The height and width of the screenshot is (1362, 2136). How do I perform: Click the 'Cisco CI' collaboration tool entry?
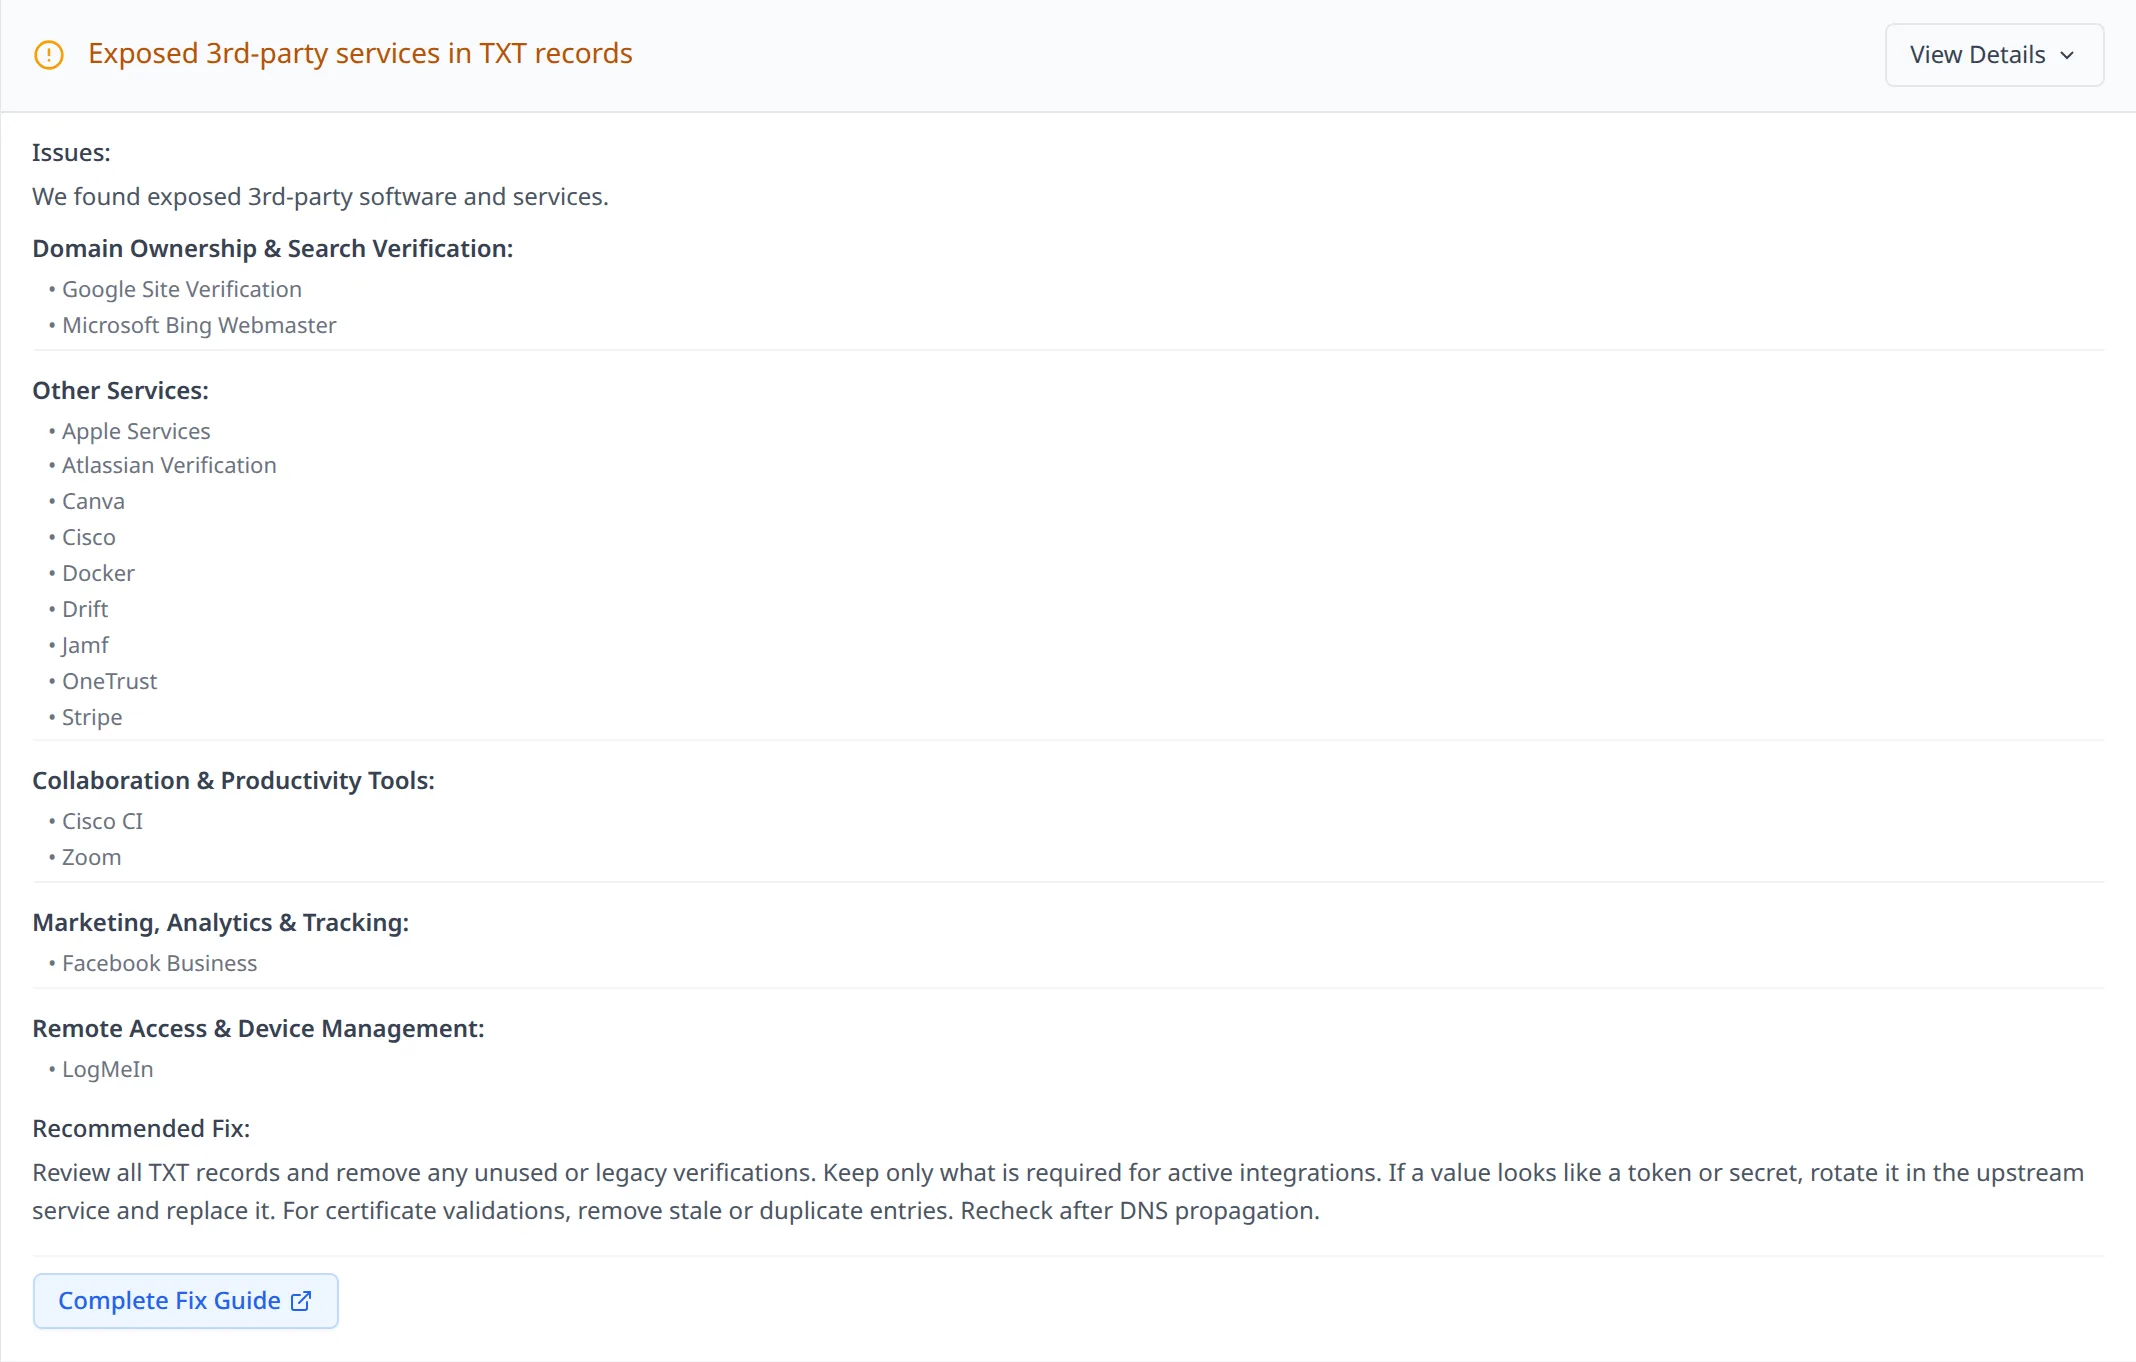(102, 821)
